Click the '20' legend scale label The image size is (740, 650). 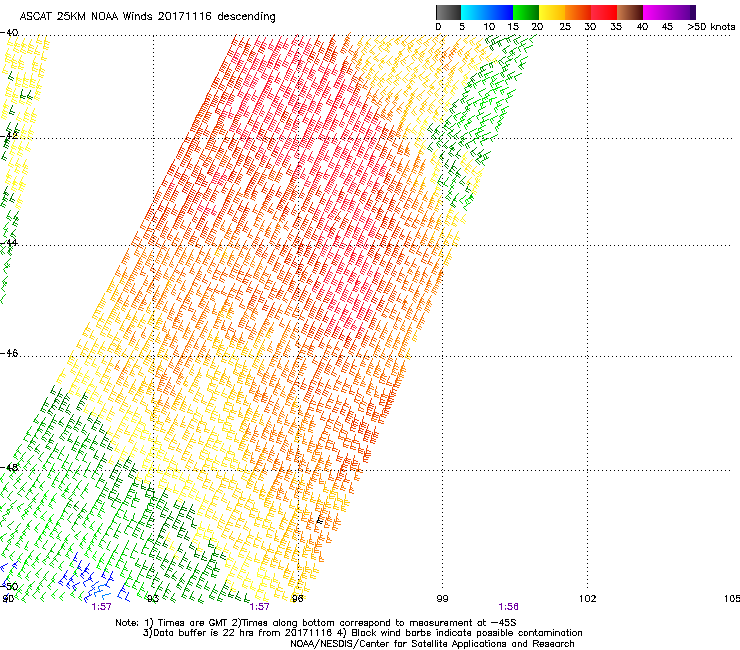click(537, 27)
